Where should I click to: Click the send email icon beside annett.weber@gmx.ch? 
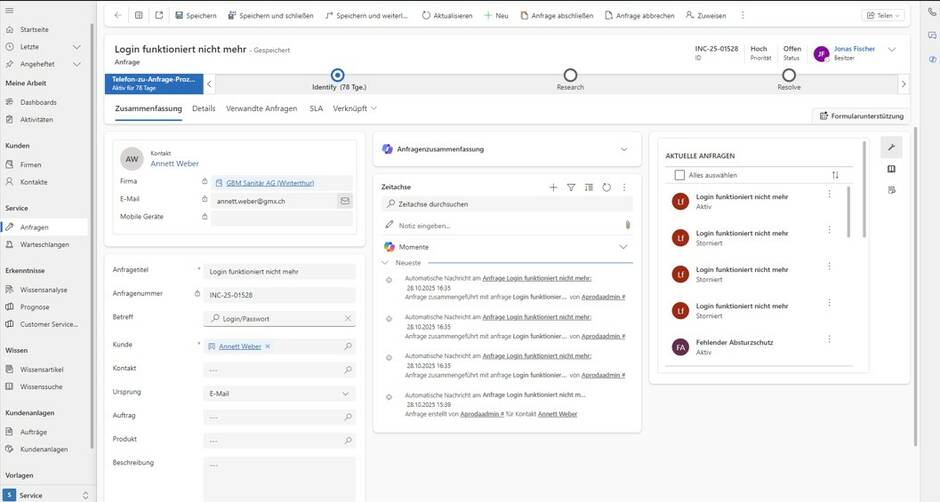coord(345,201)
